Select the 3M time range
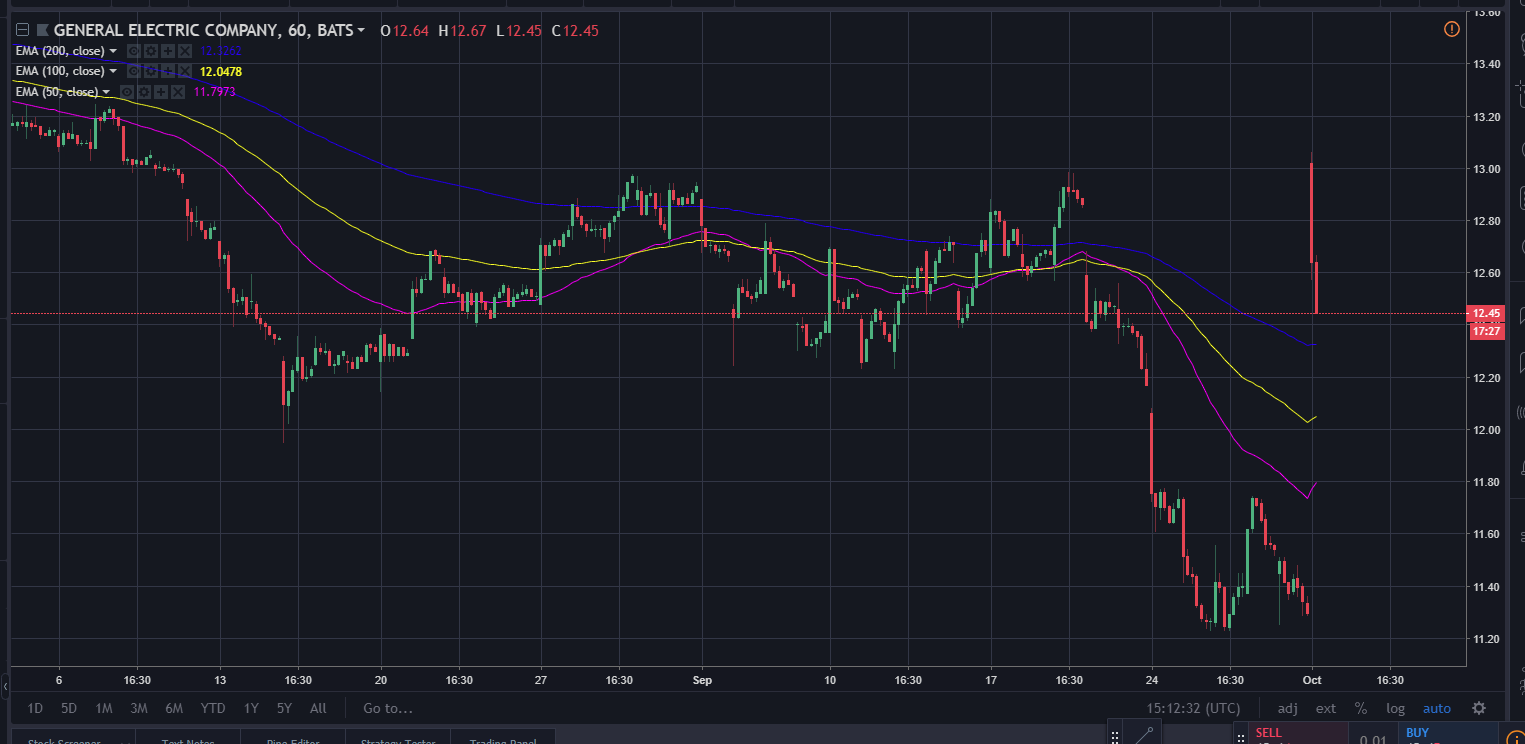This screenshot has width=1525, height=744. click(138, 708)
